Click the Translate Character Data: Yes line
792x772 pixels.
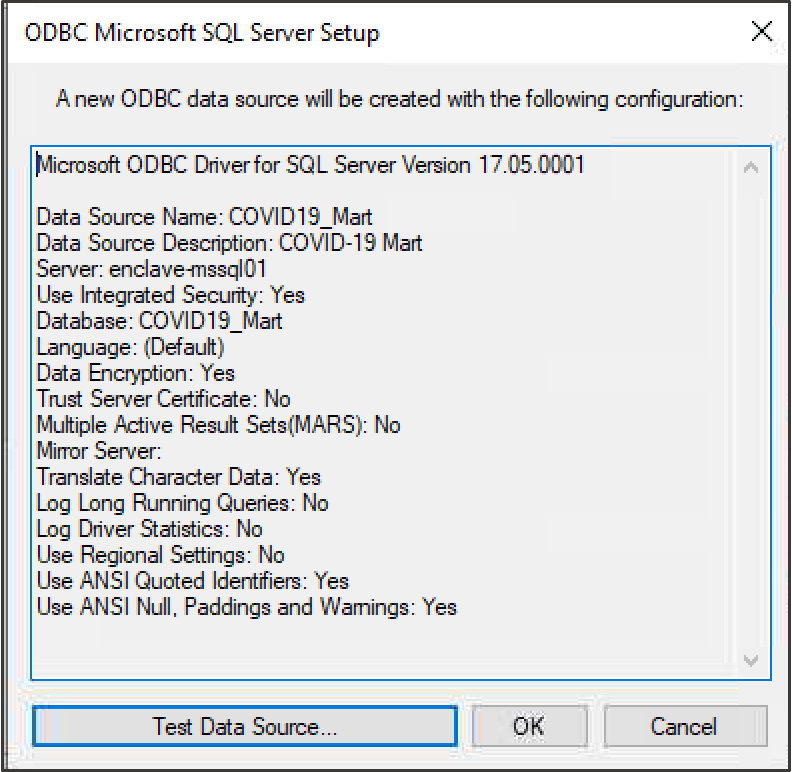(x=178, y=477)
